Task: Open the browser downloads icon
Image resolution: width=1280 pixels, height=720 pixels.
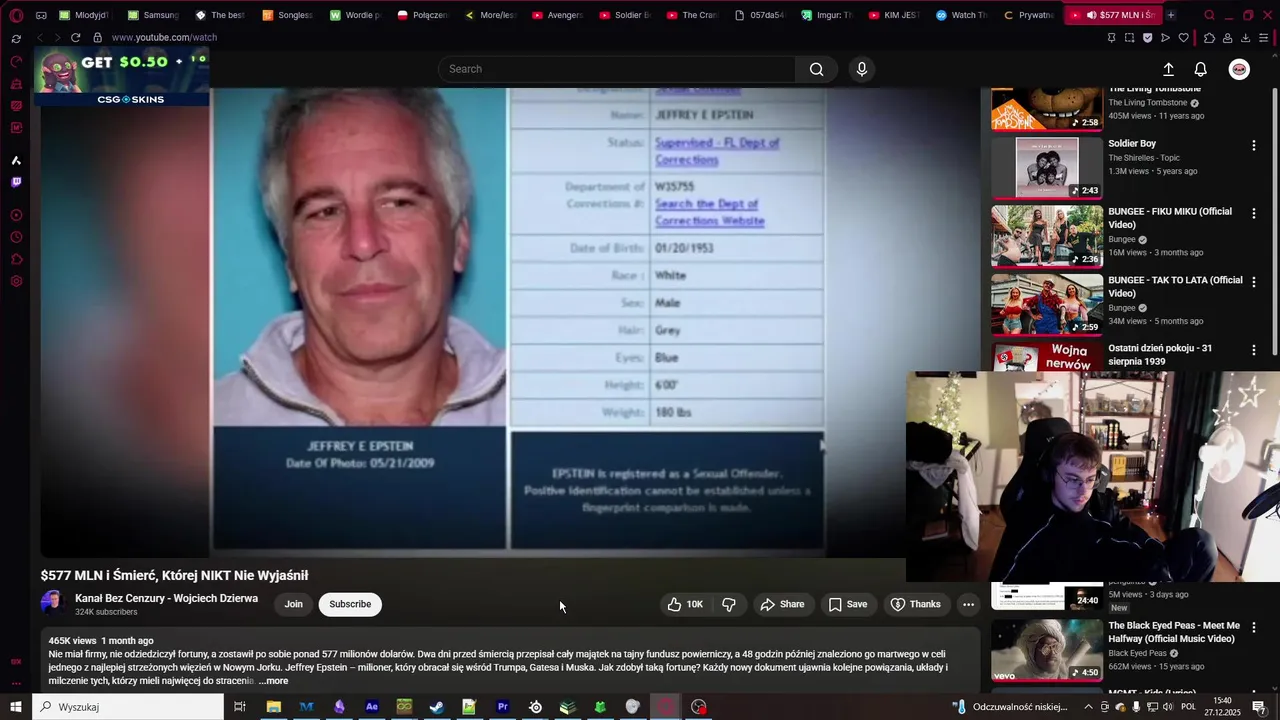Action: tap(1245, 38)
